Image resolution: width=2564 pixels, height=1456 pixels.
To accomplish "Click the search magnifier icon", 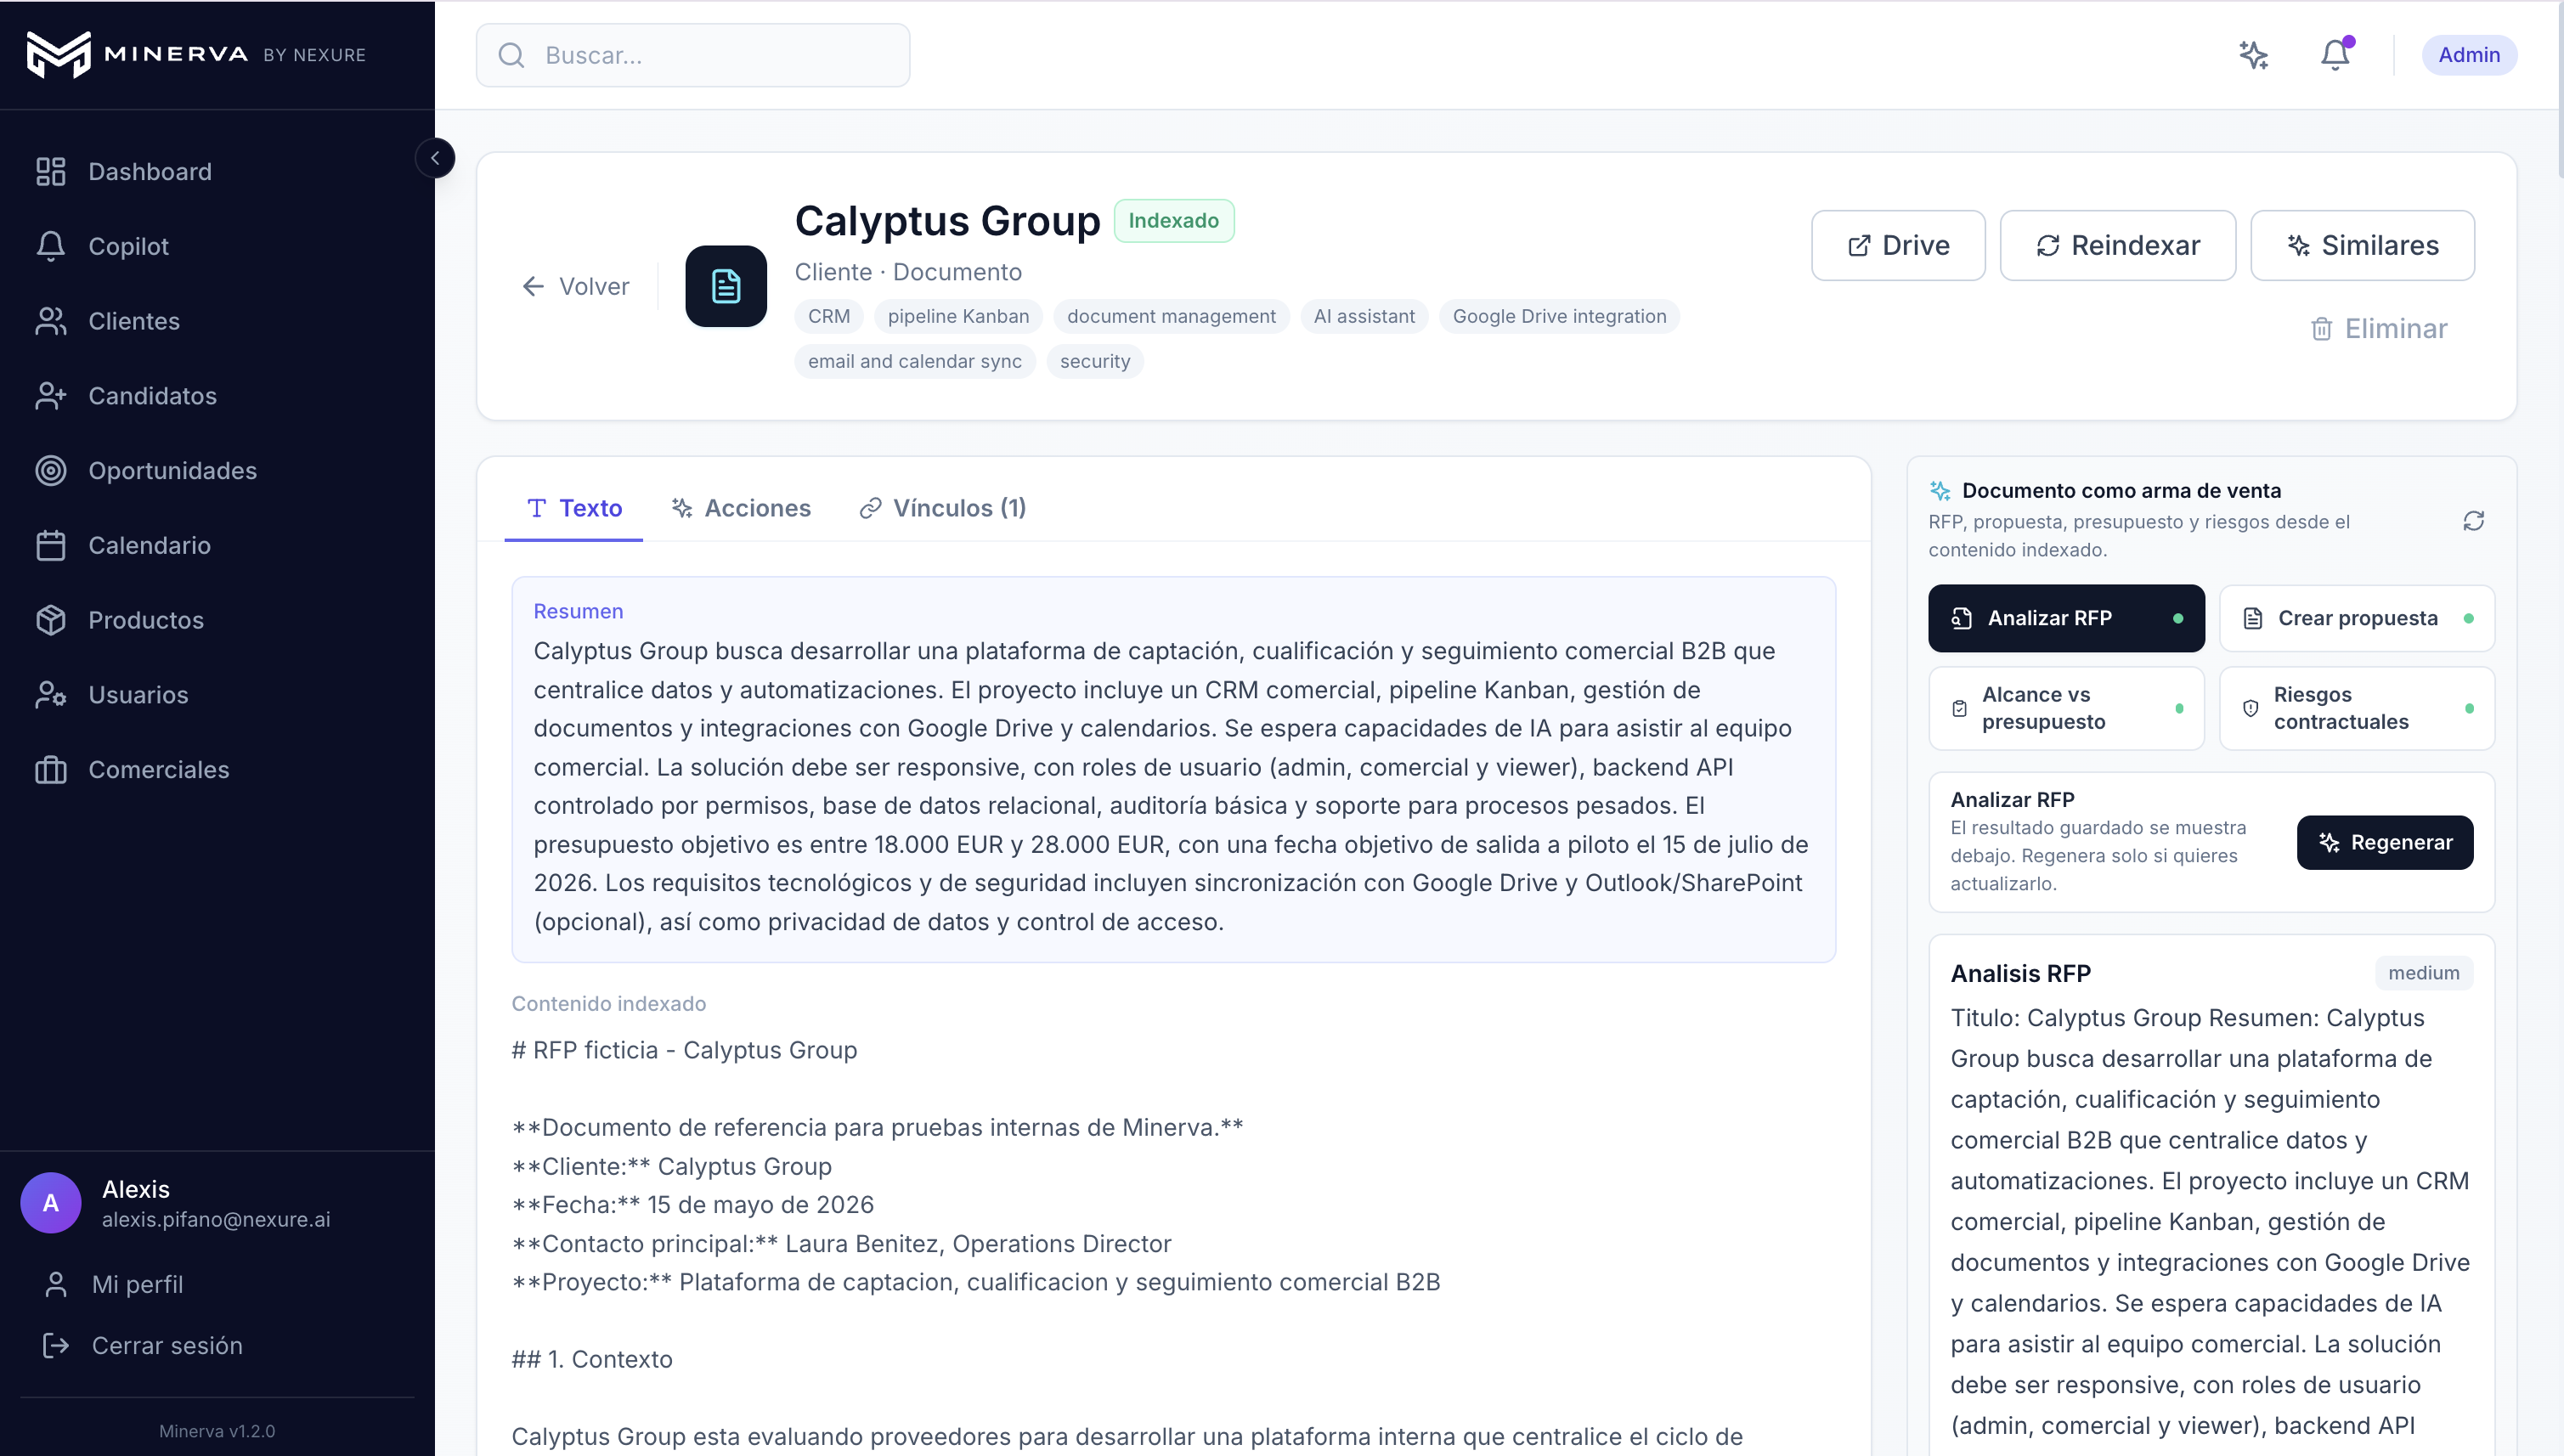I will (511, 55).
